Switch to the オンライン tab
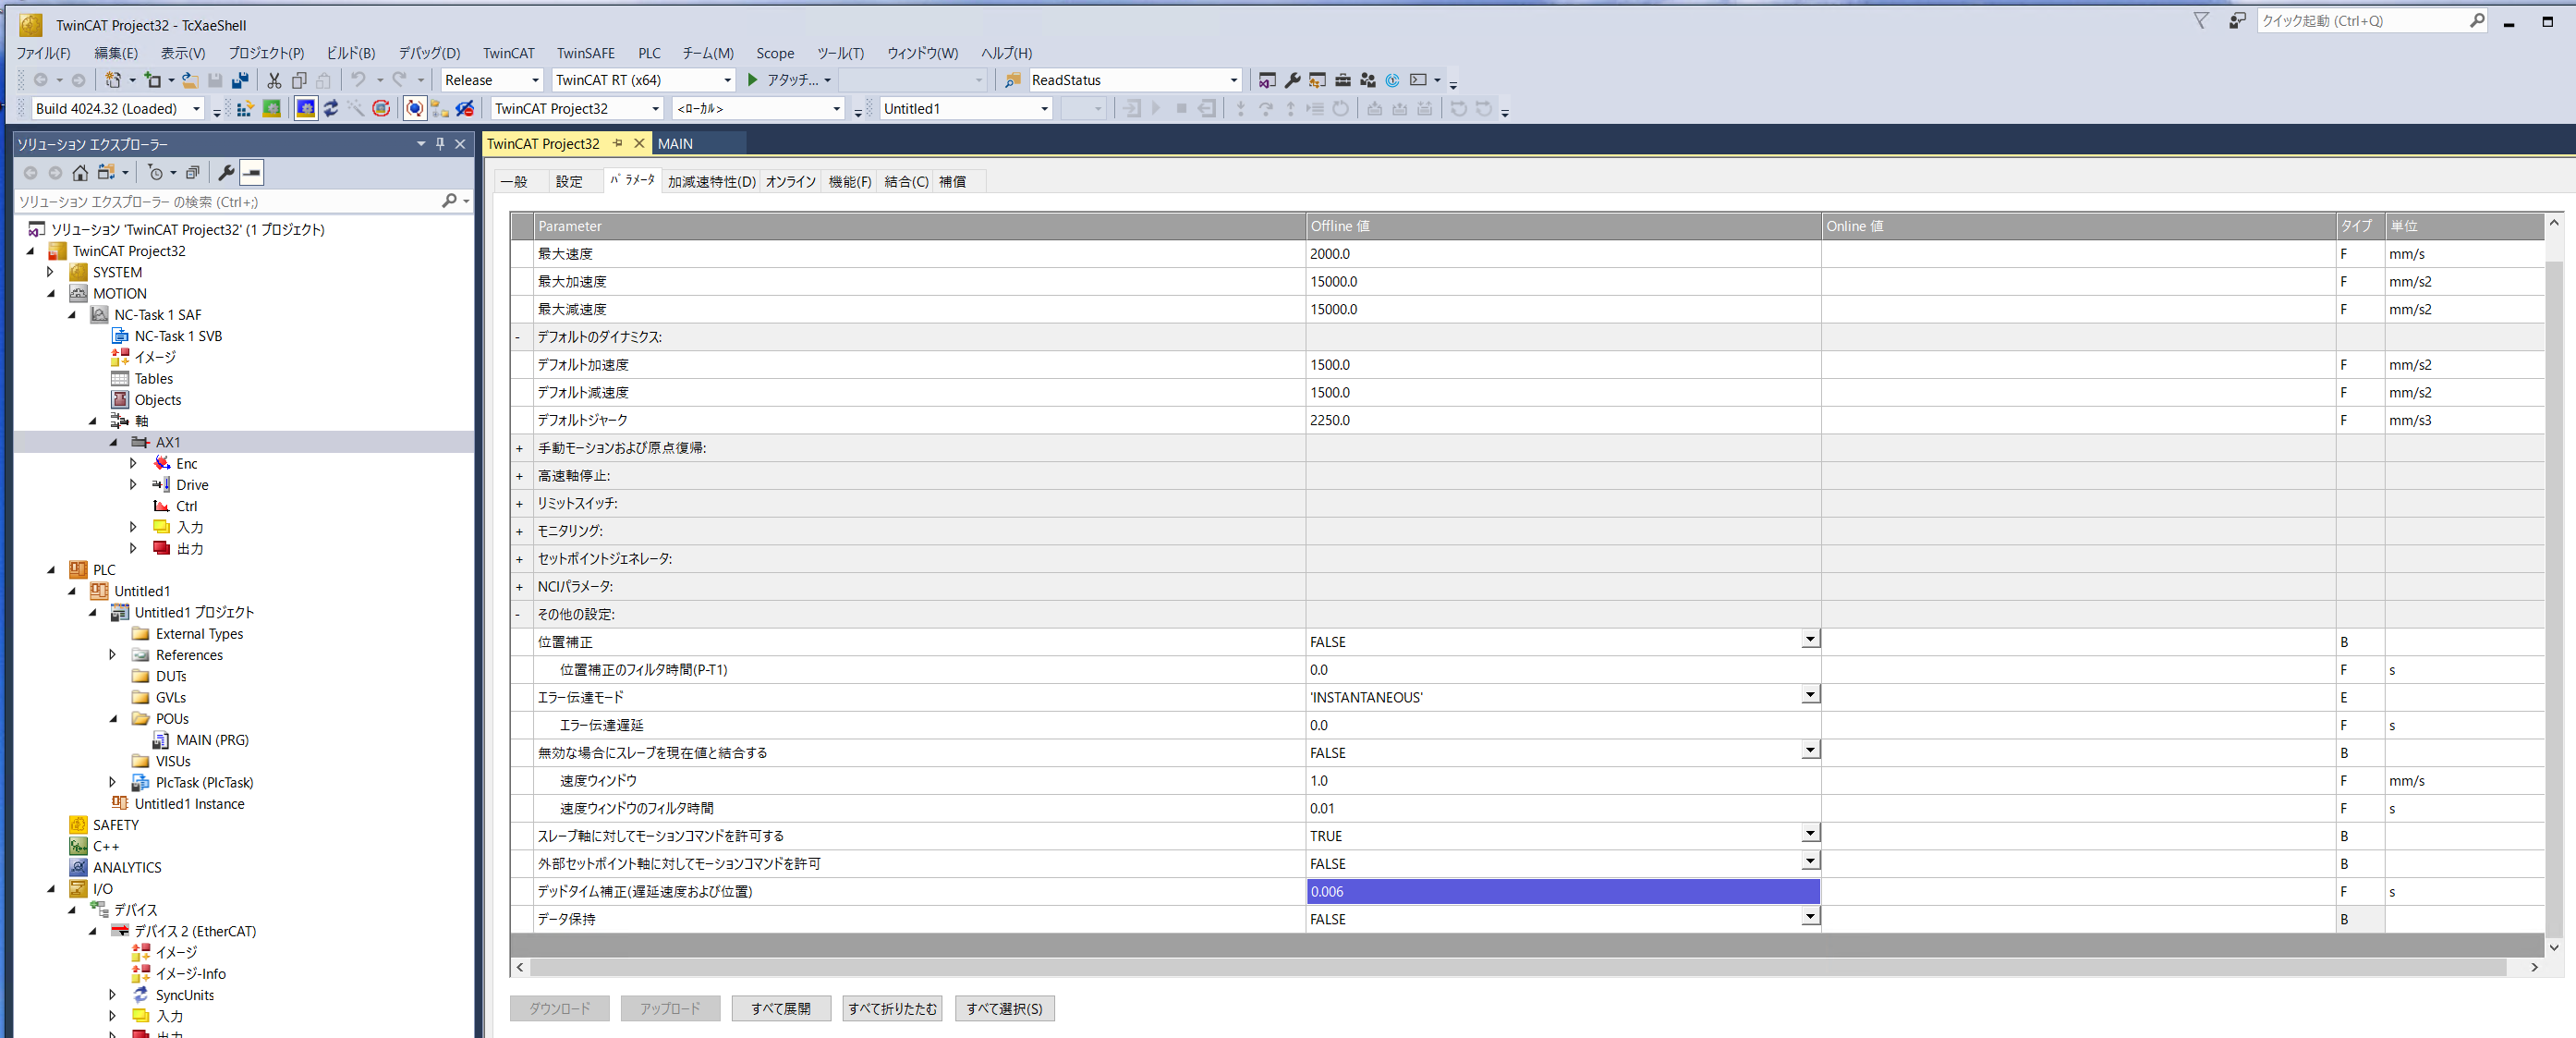 [x=790, y=182]
